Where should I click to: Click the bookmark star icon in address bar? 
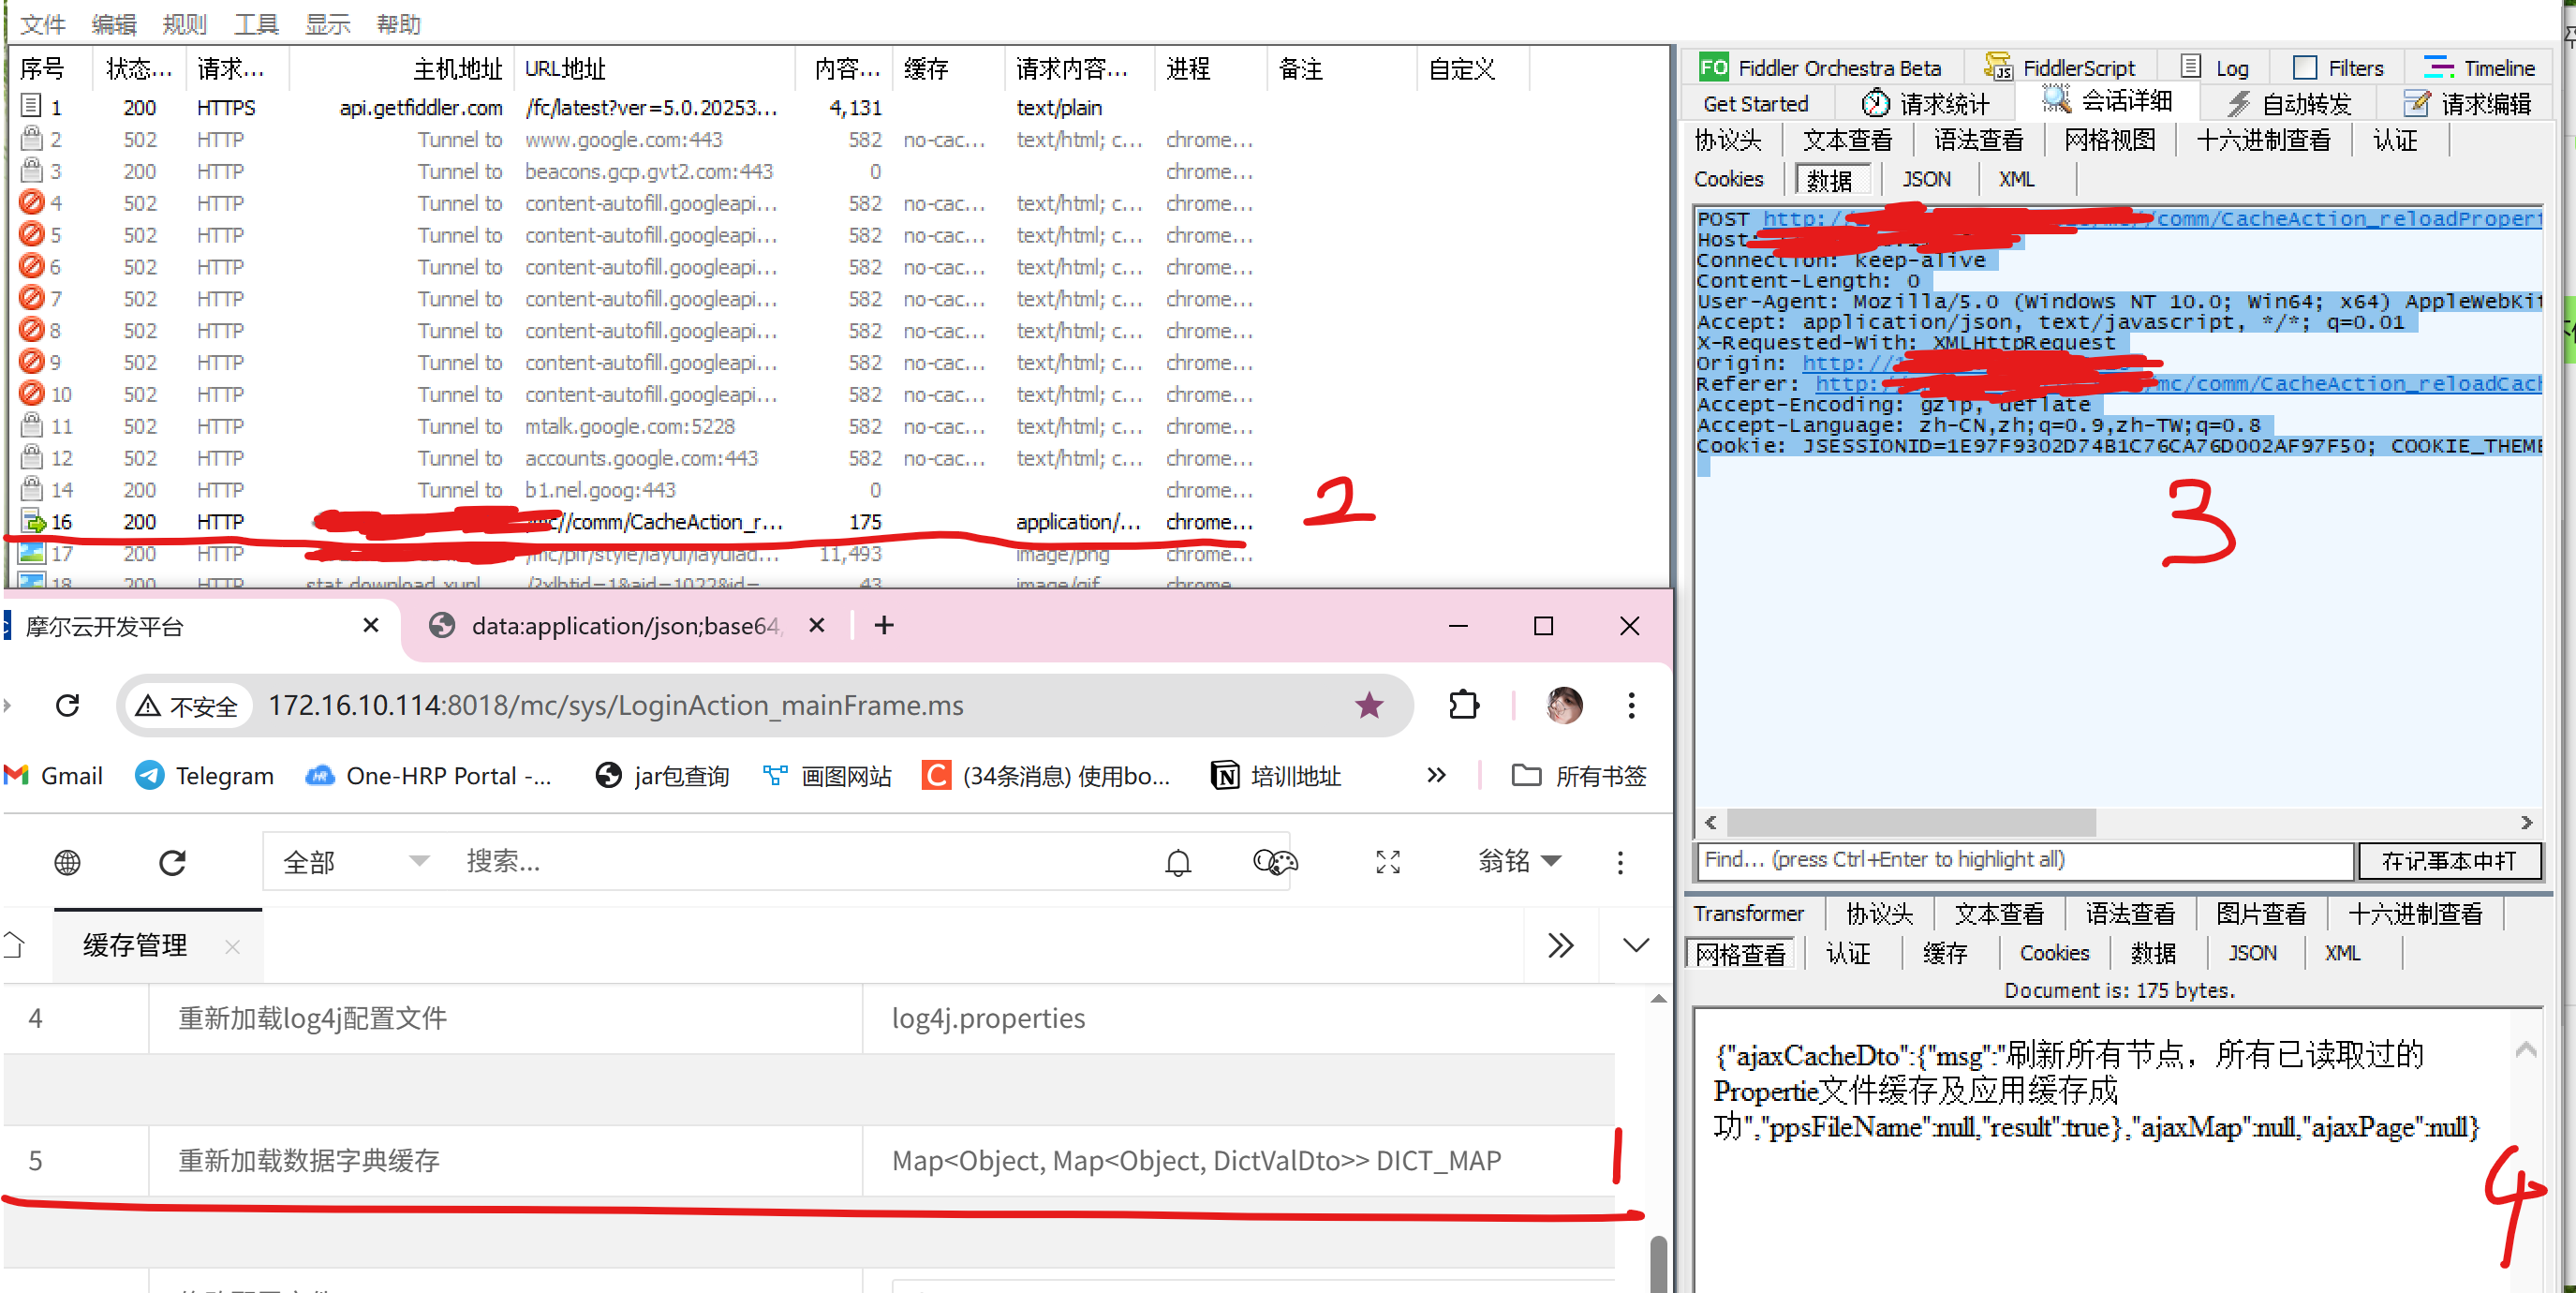pos(1368,706)
